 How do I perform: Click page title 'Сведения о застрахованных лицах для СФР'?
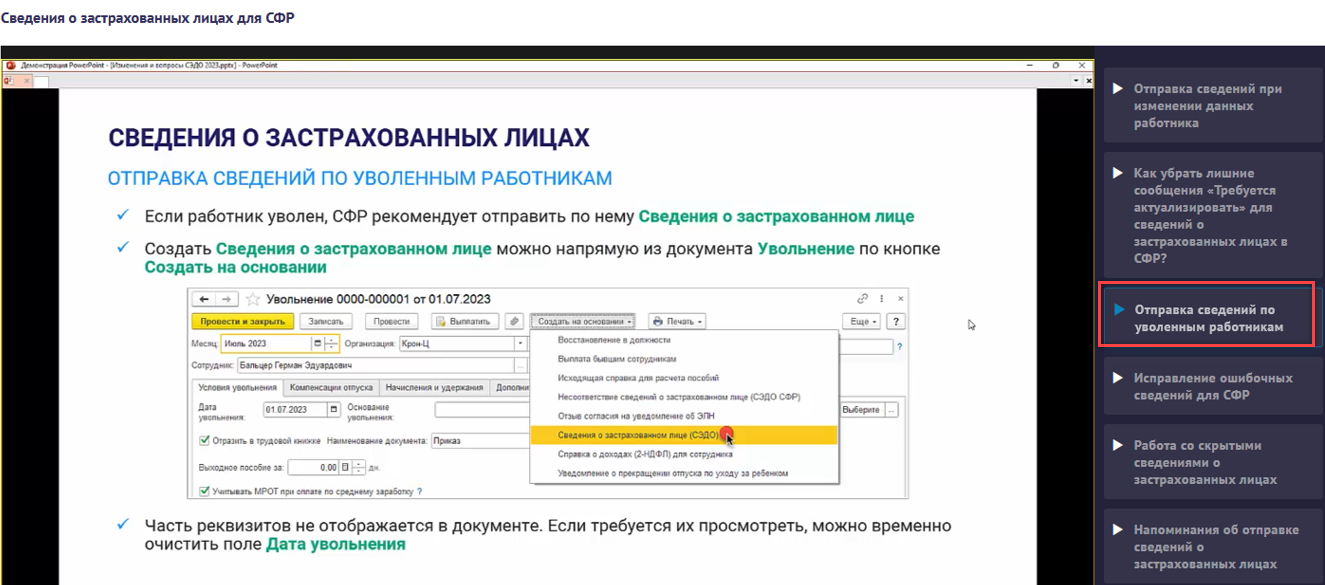pos(148,18)
